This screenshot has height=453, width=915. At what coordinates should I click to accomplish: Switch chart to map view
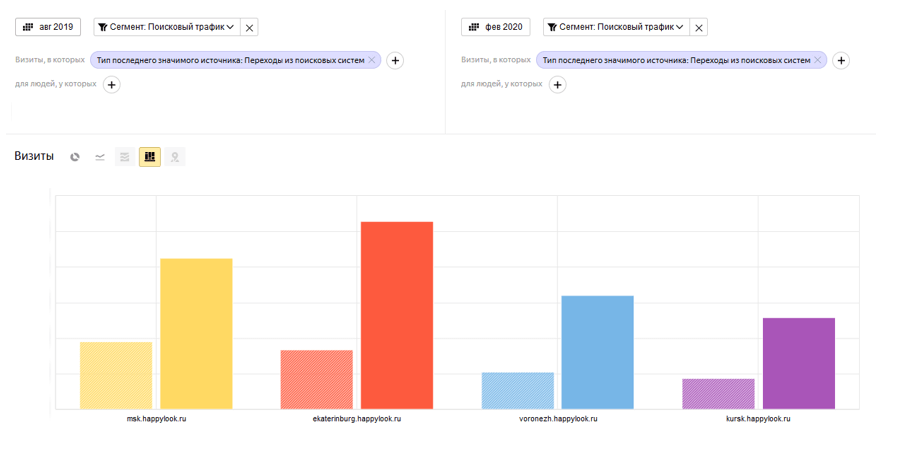(x=175, y=156)
